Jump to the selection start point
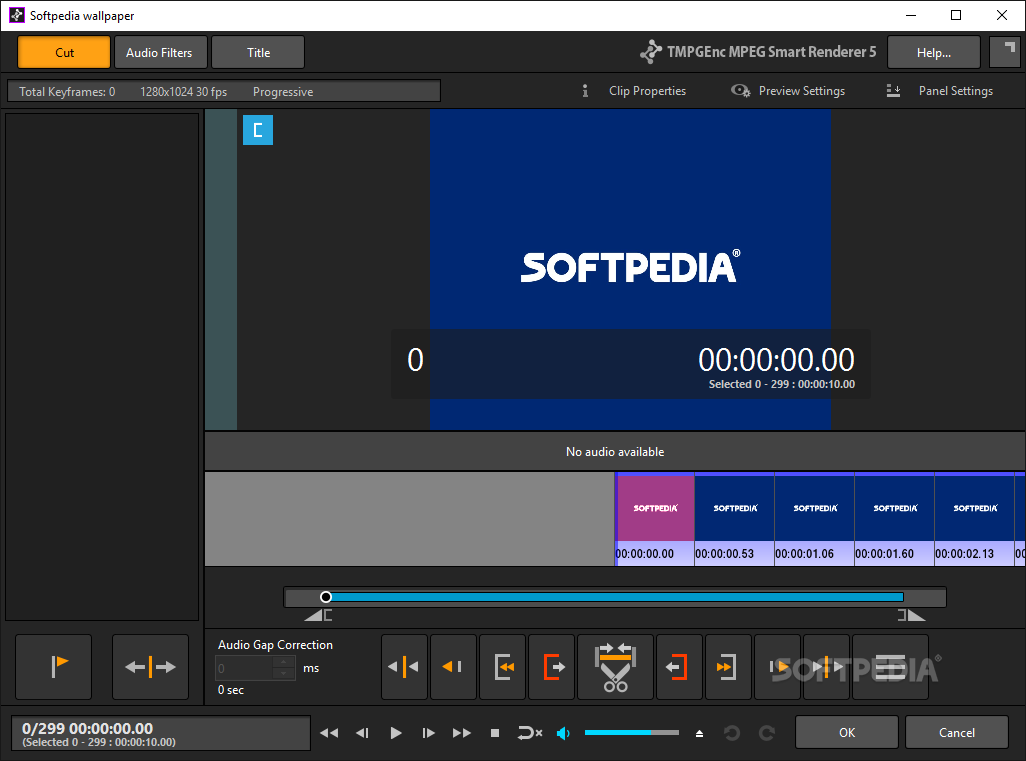This screenshot has width=1026, height=761. (502, 667)
